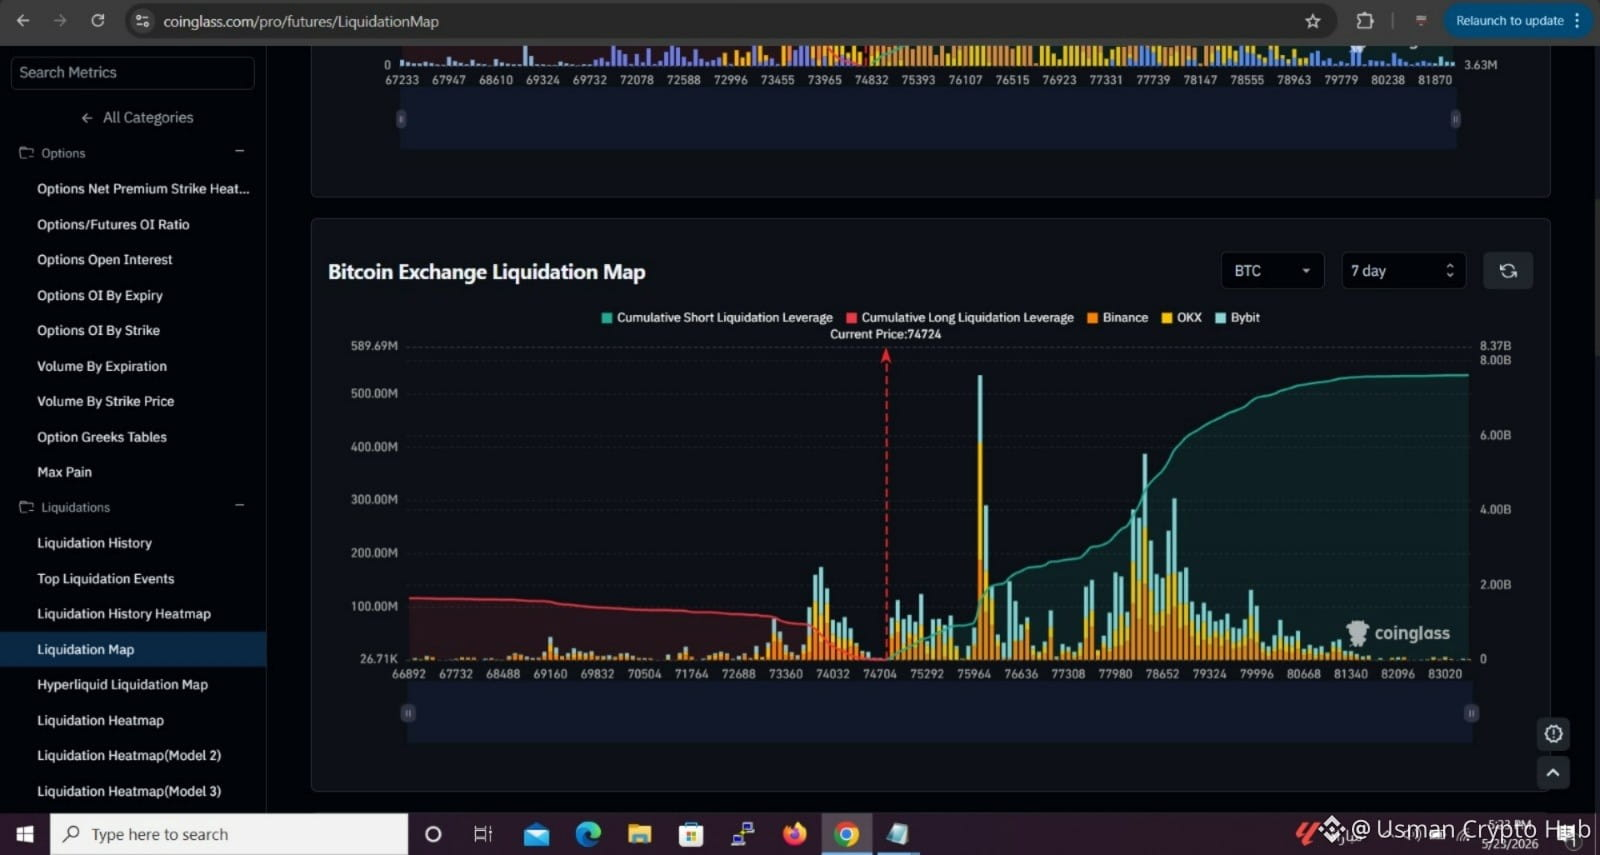Open Microsoft Edge from the taskbar
The width and height of the screenshot is (1600, 855).
pyautogui.click(x=588, y=834)
